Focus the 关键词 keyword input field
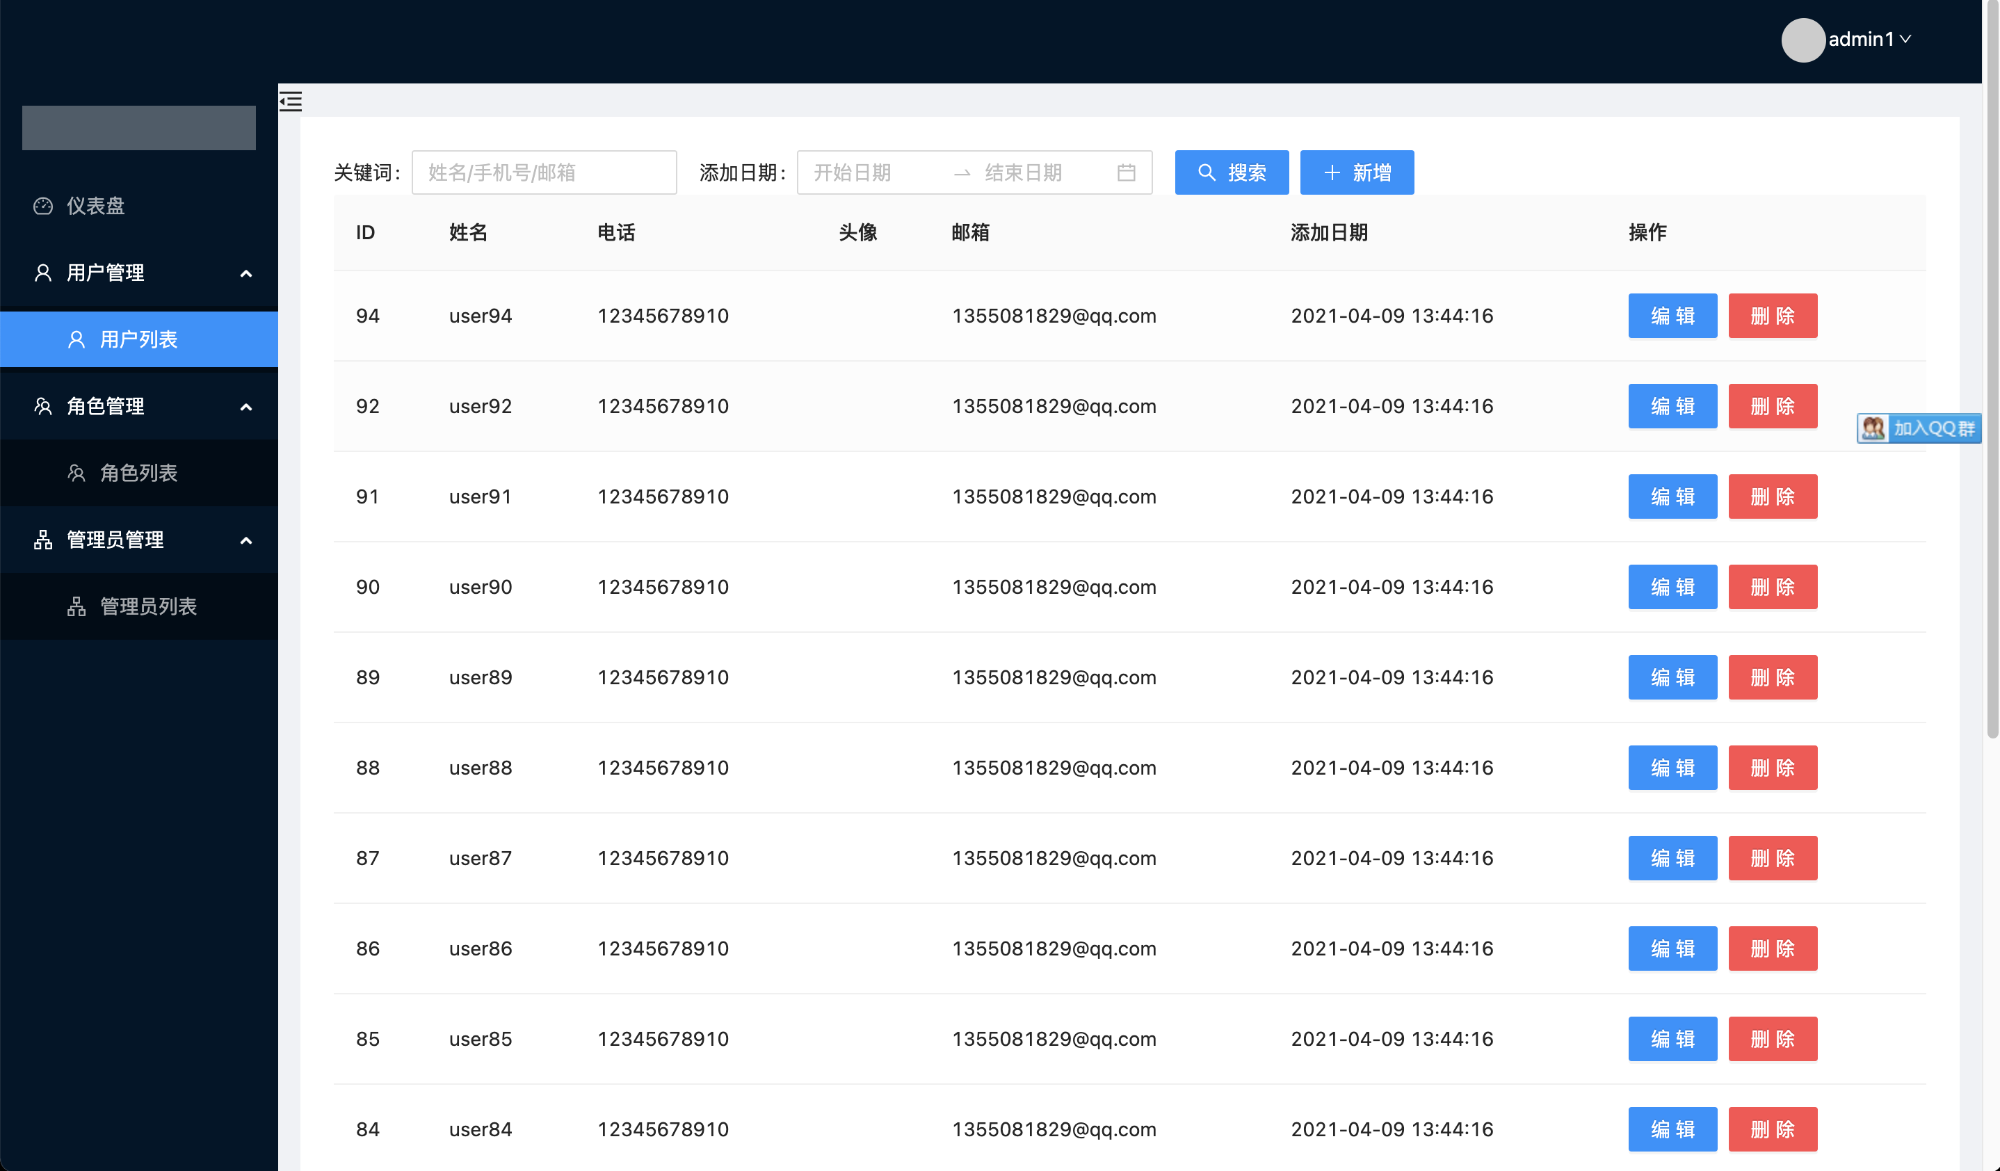The image size is (2000, 1171). coord(544,172)
